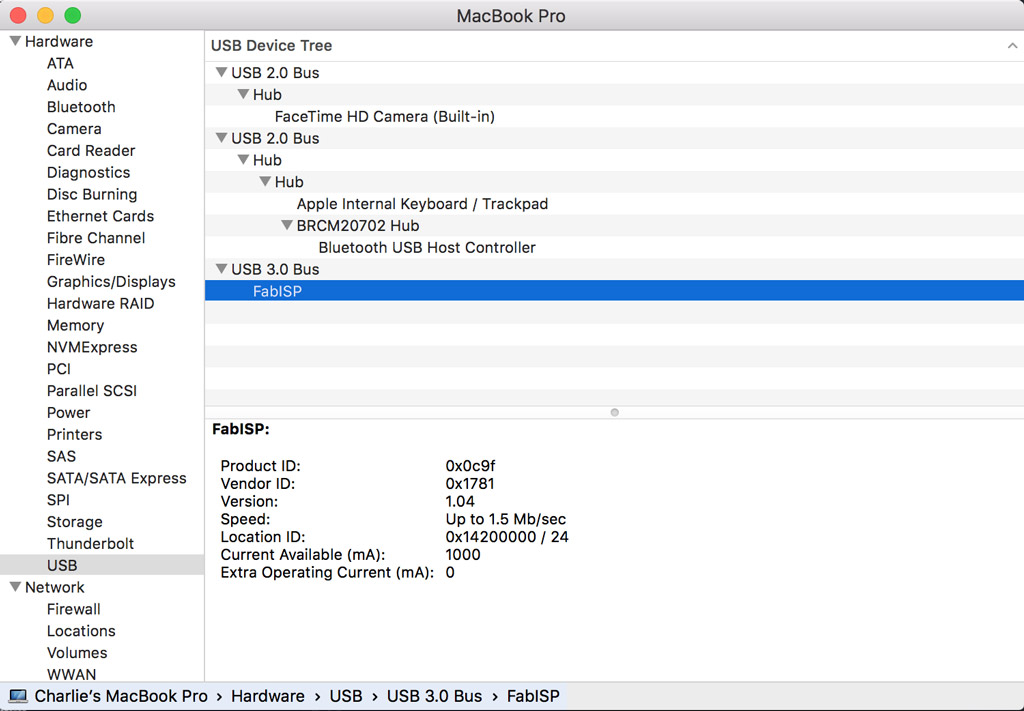Open Disc Burning information
The width and height of the screenshot is (1024, 711).
pyautogui.click(x=91, y=194)
